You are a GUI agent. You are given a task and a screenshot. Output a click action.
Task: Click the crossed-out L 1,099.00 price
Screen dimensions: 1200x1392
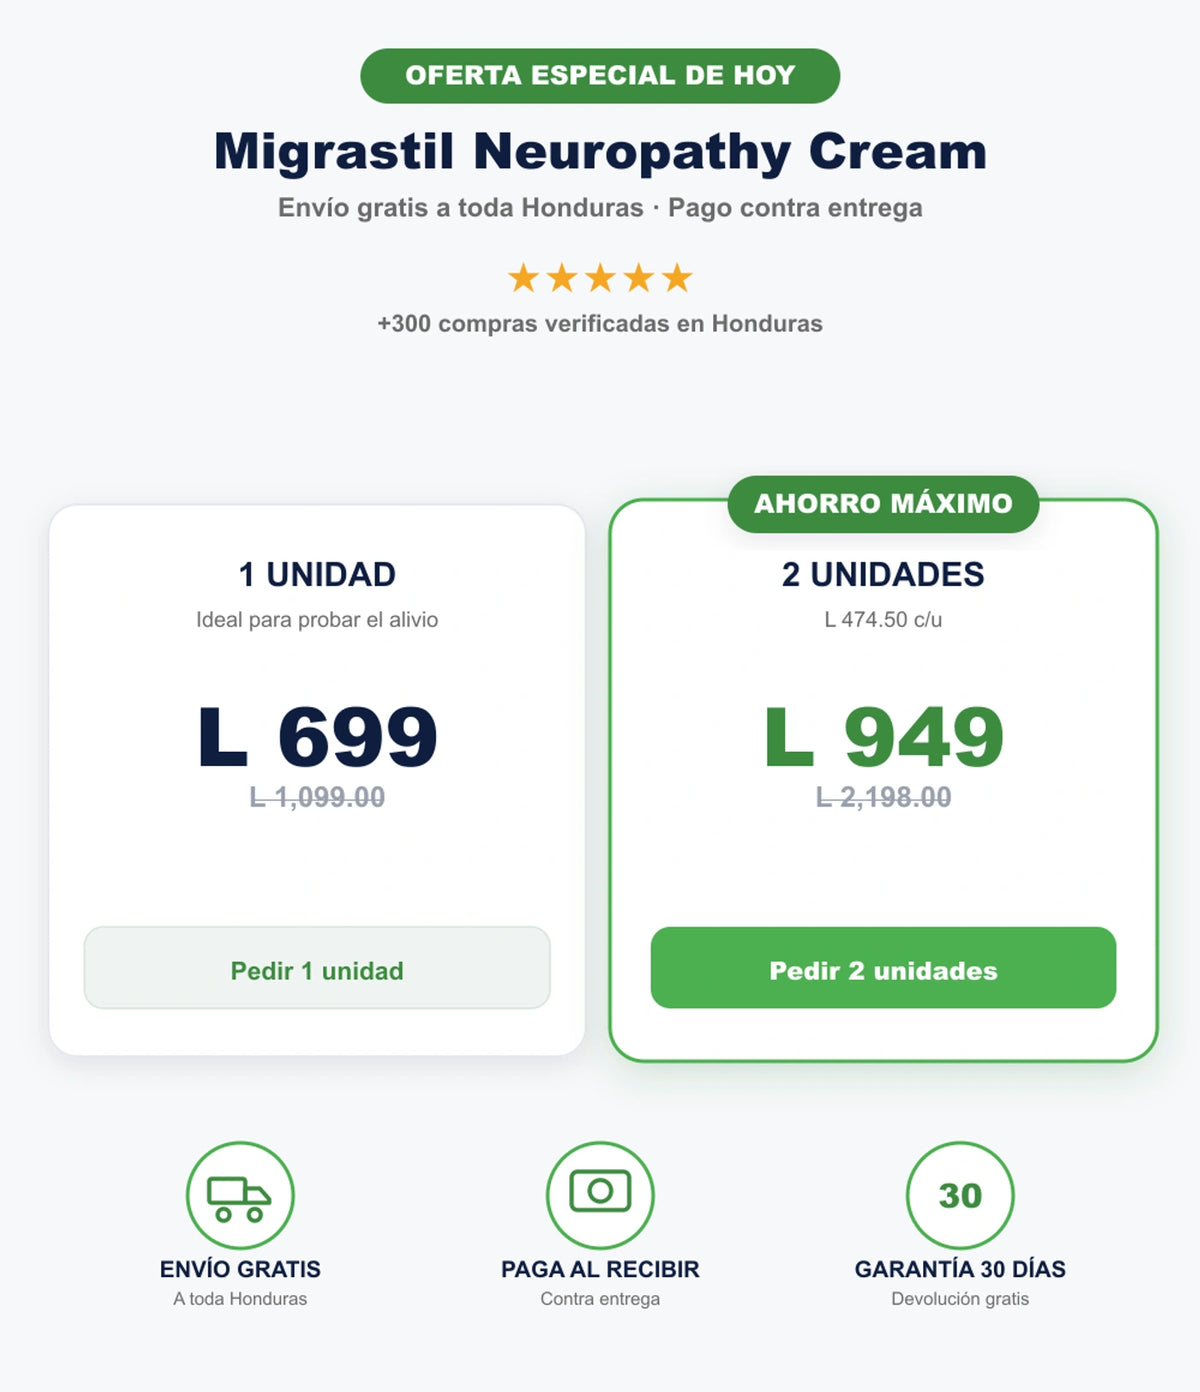[x=317, y=797]
